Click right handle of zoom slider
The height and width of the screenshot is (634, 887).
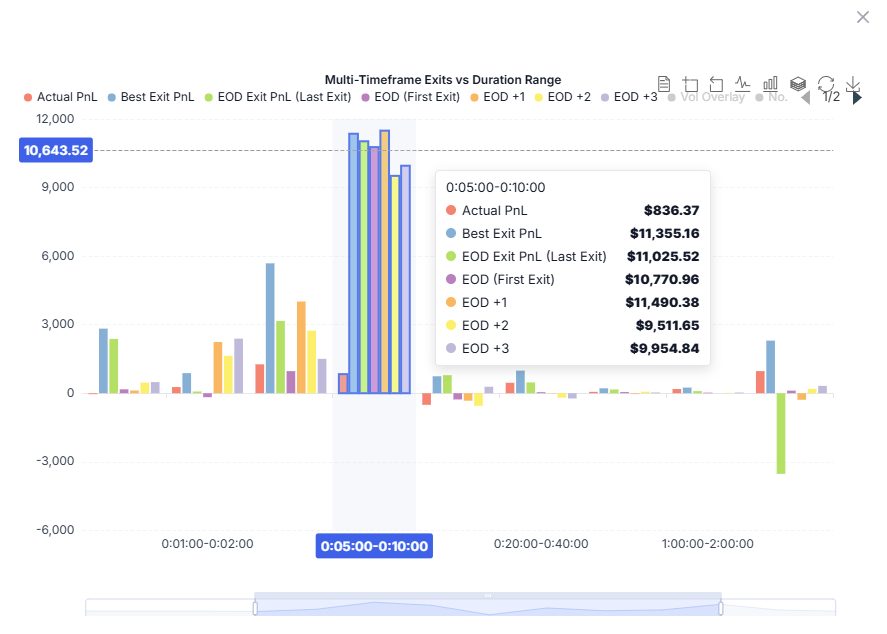tap(721, 608)
